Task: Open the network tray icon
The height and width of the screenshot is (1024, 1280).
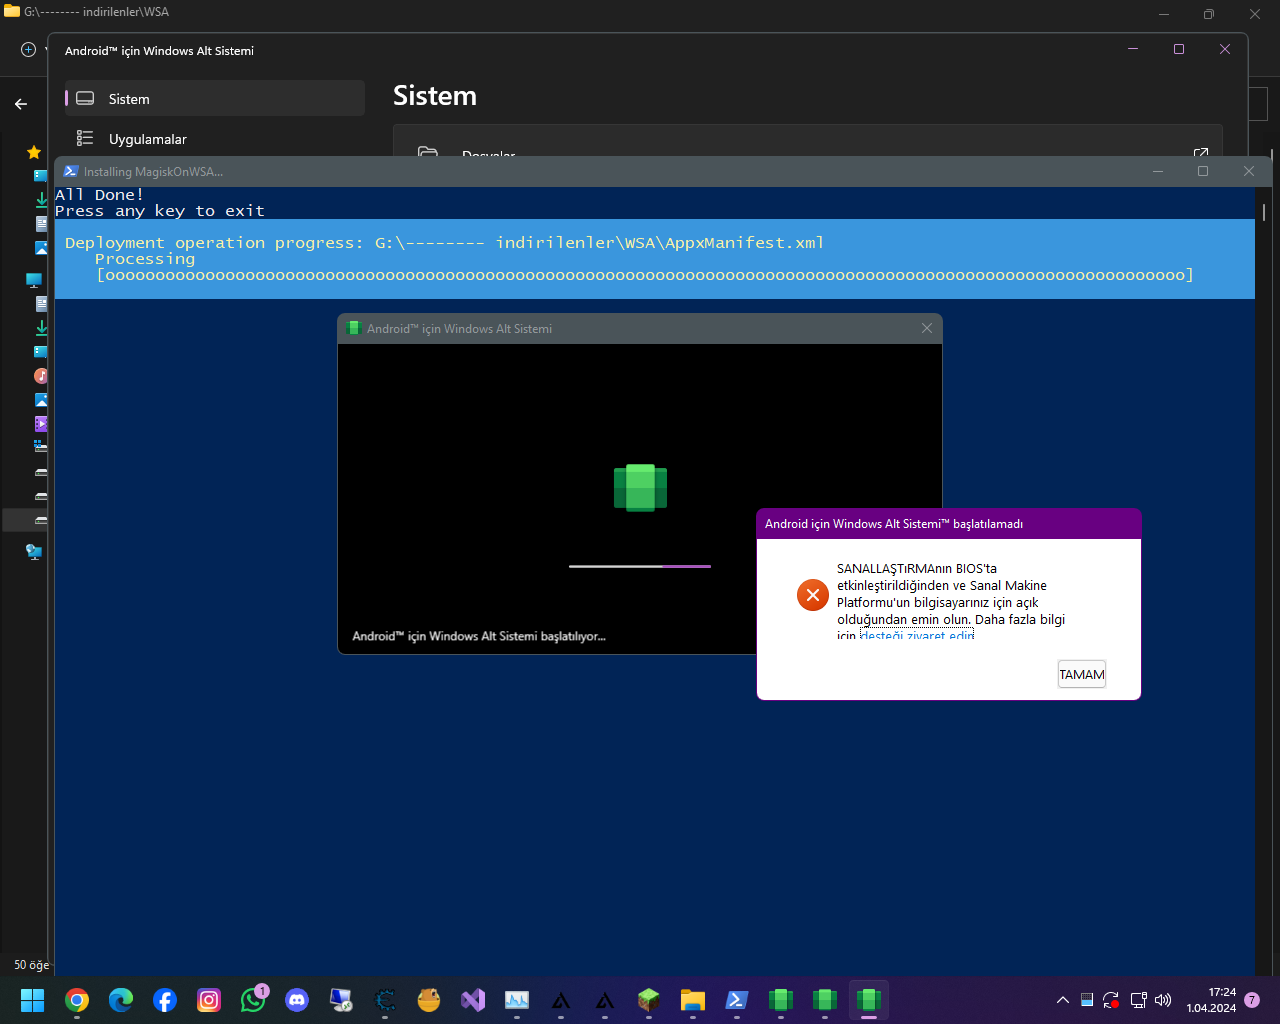Action: coord(1138,1000)
